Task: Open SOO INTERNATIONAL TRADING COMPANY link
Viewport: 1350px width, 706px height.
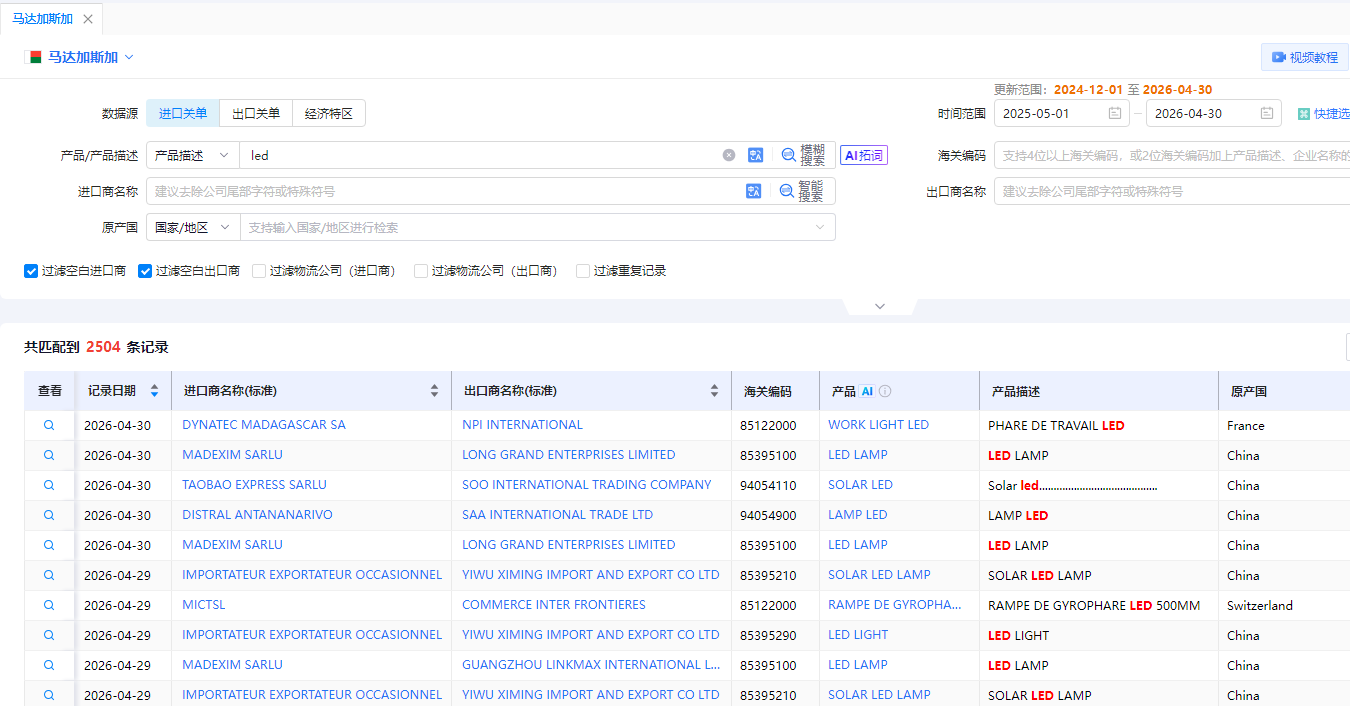Action: [587, 485]
